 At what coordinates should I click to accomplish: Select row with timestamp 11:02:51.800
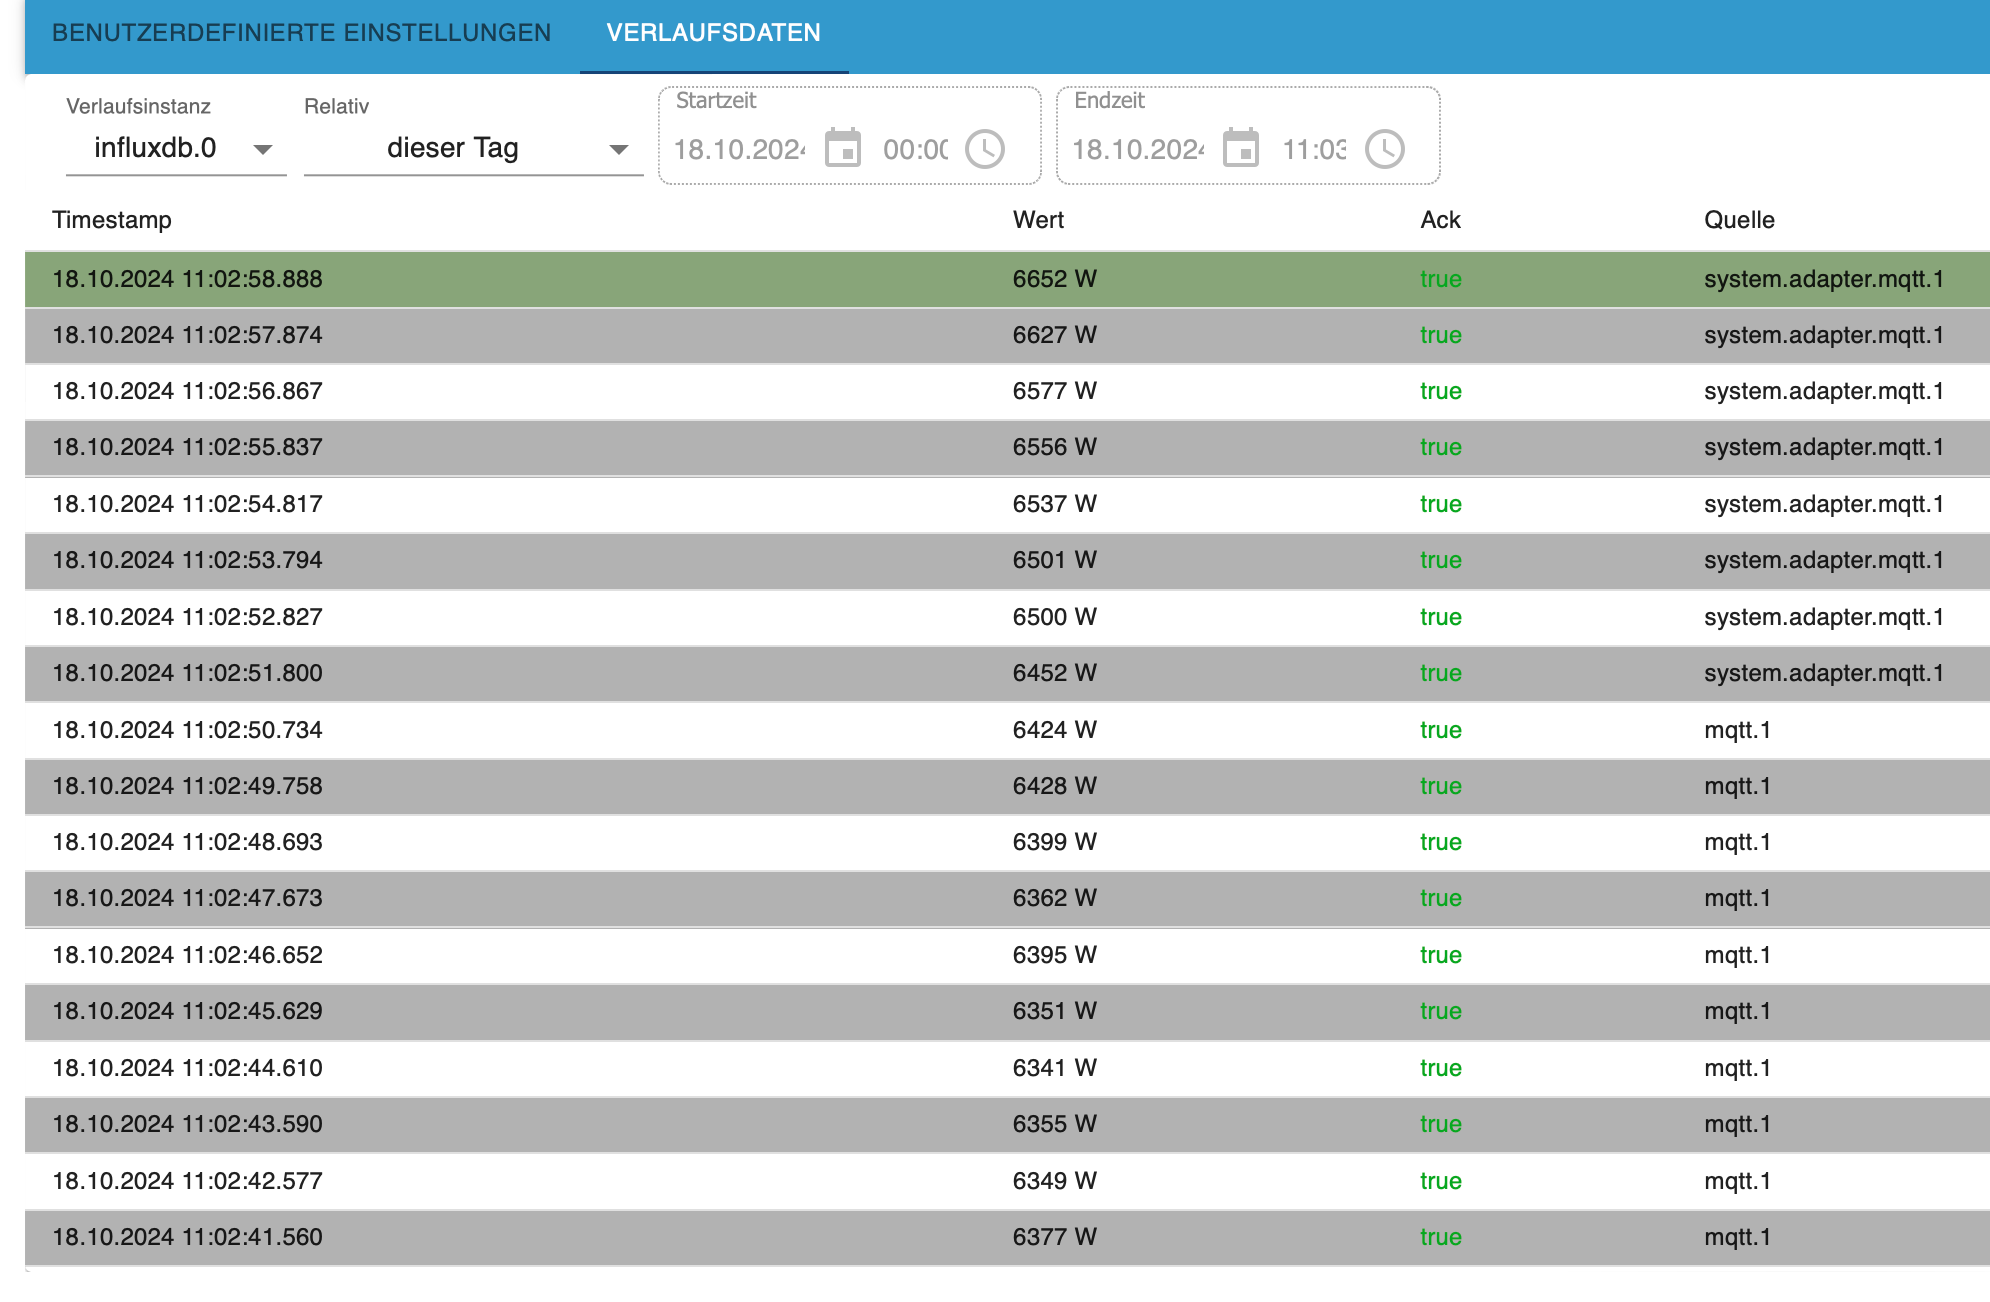pyautogui.click(x=1007, y=673)
